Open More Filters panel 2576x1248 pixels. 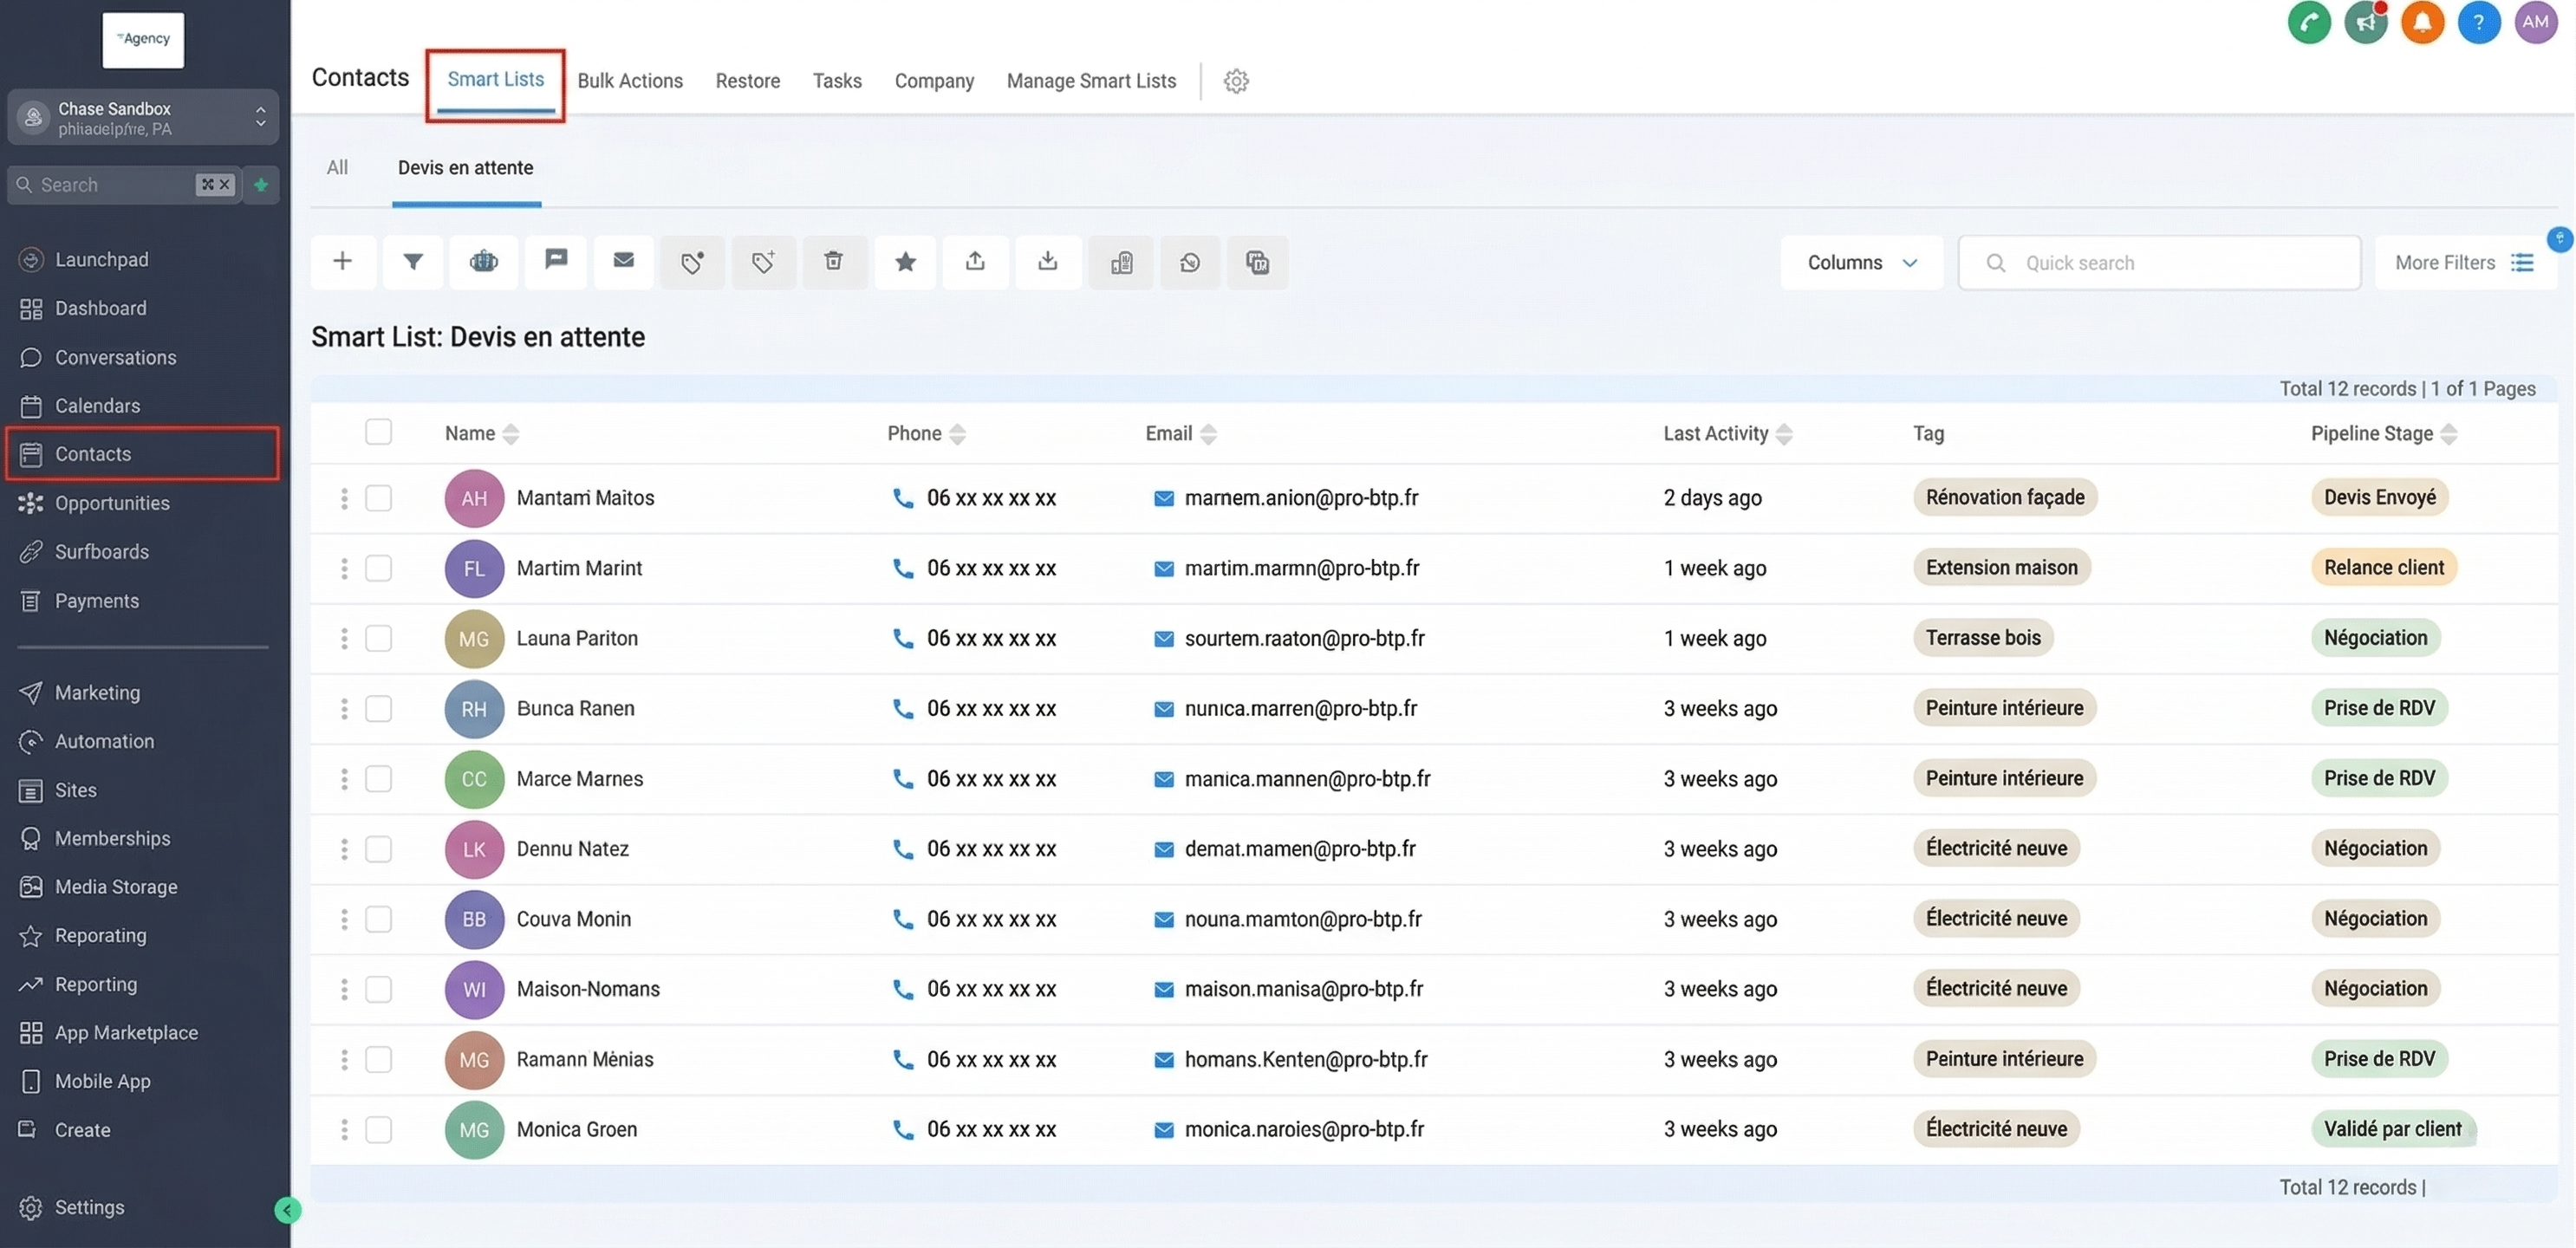(2452, 262)
